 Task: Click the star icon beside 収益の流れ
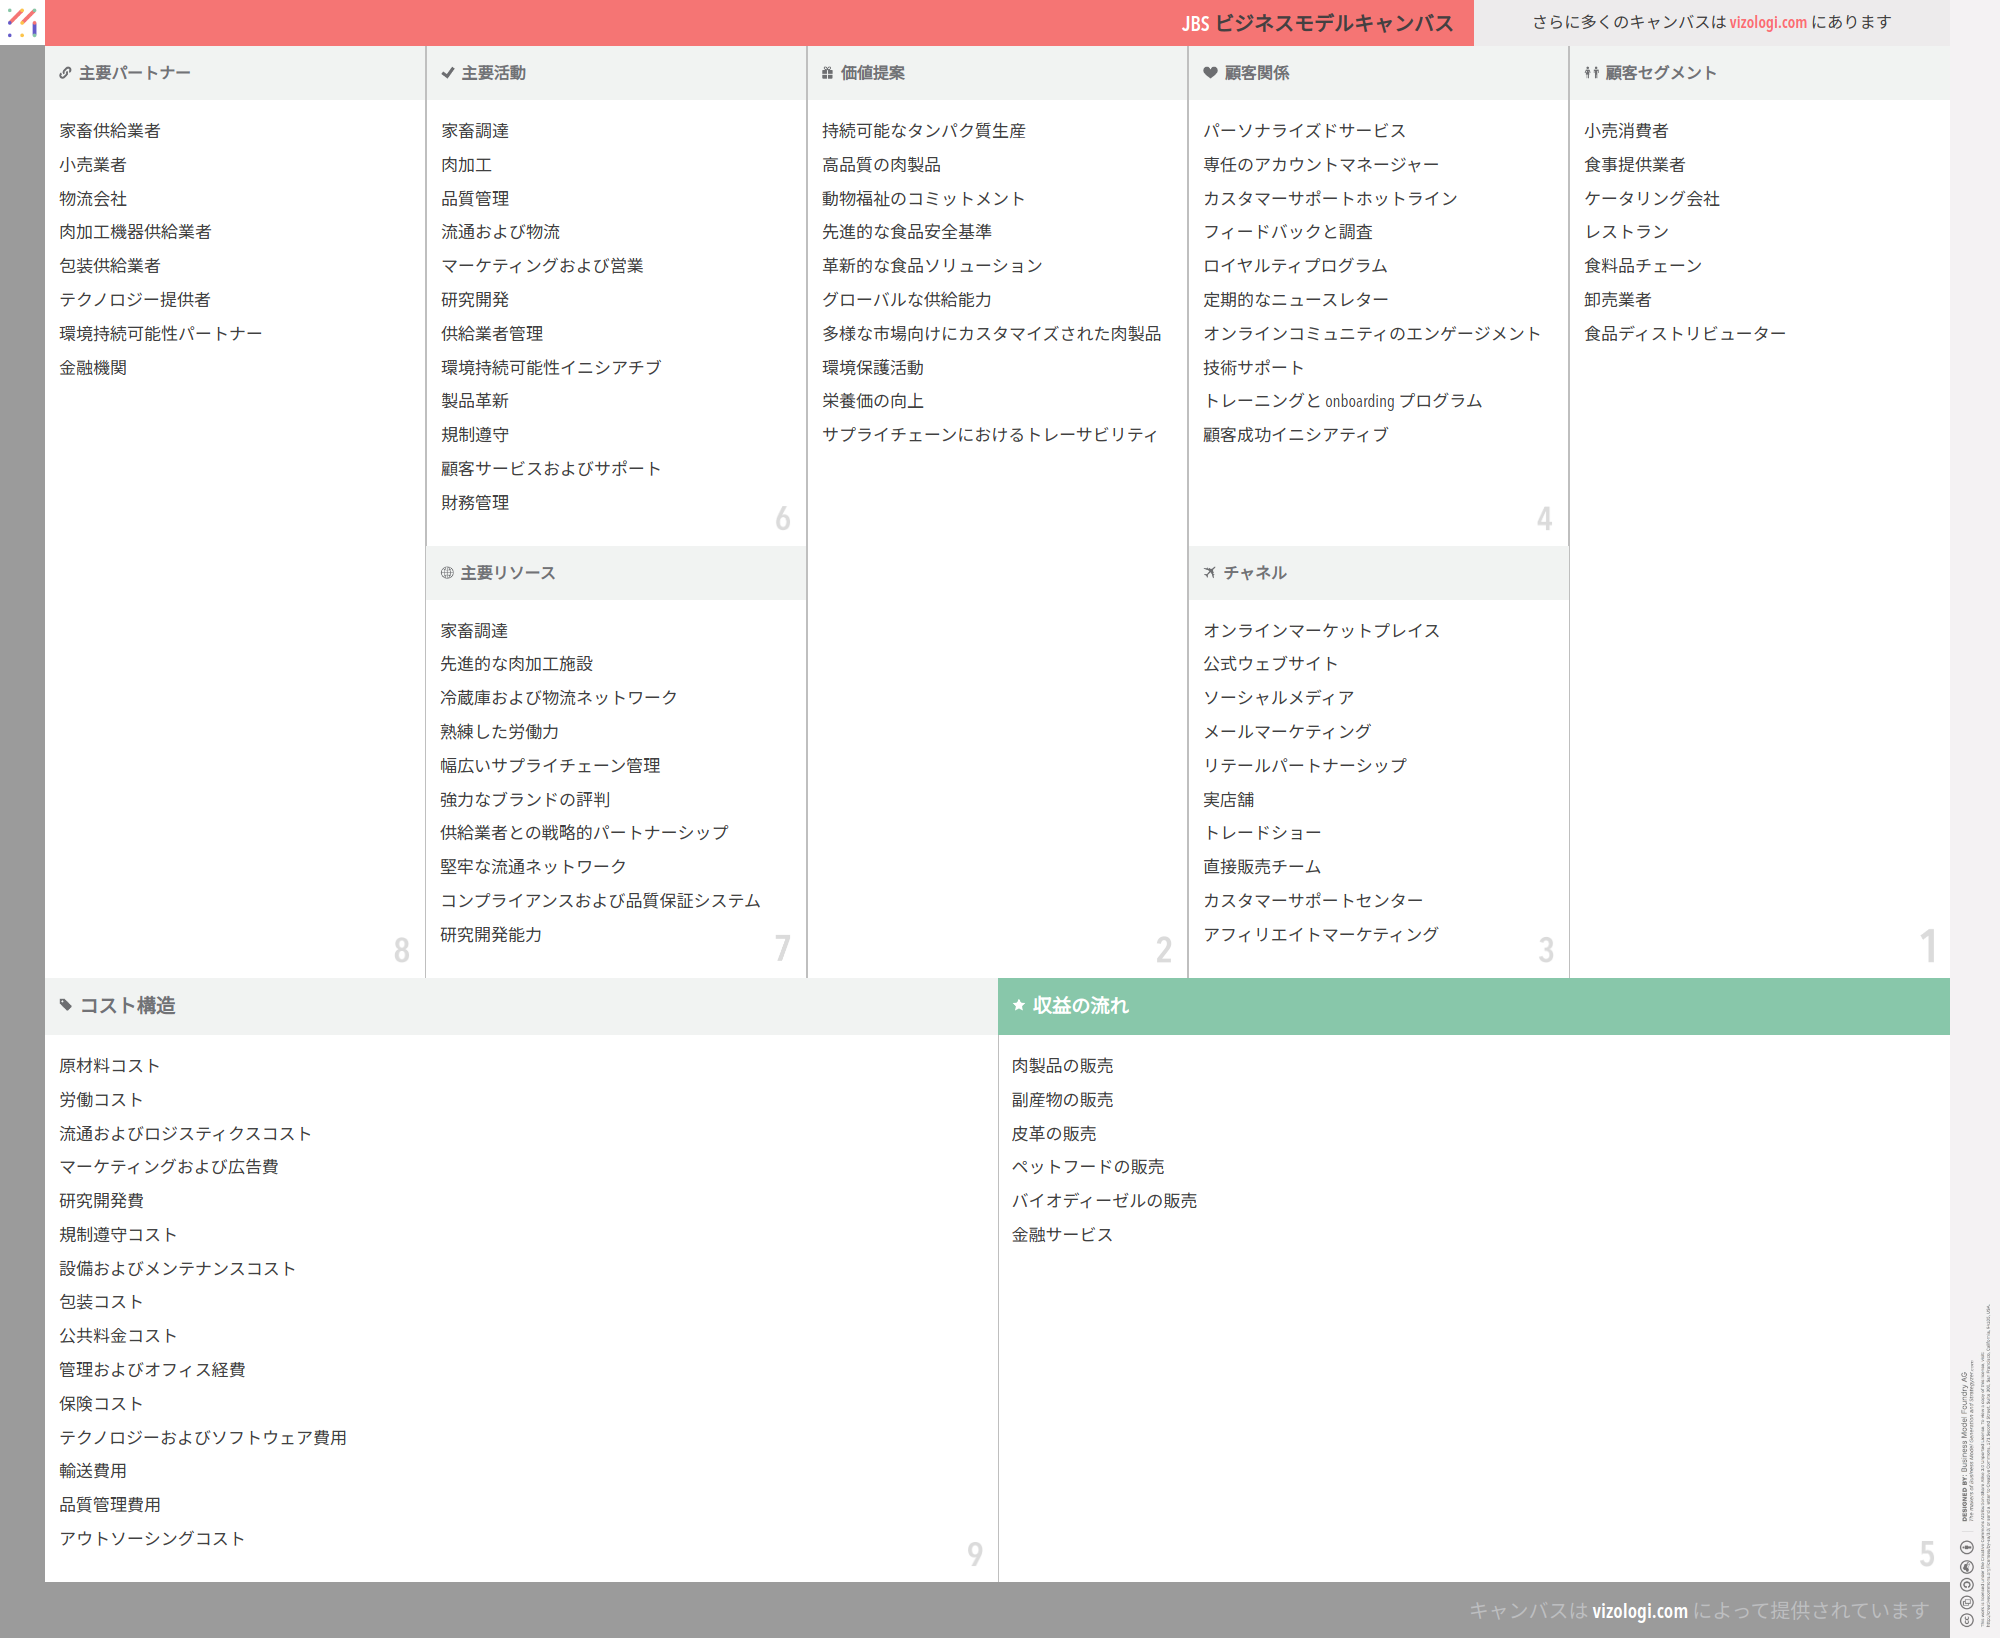(1019, 1005)
